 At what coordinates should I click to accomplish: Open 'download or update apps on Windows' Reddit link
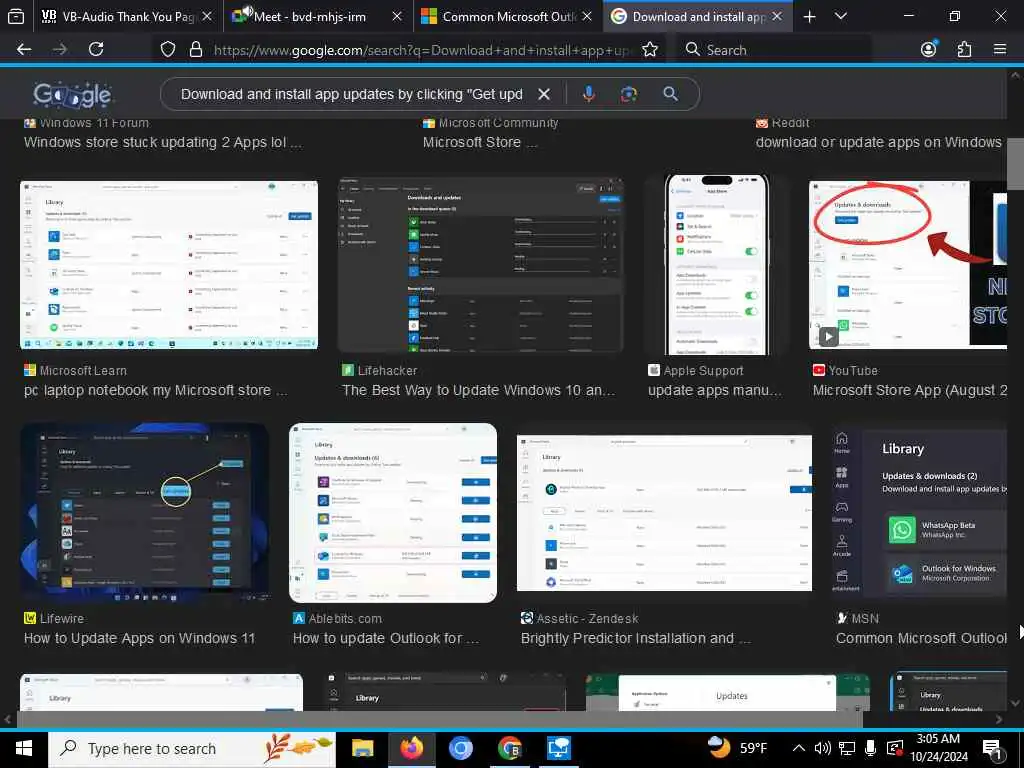[x=878, y=142]
